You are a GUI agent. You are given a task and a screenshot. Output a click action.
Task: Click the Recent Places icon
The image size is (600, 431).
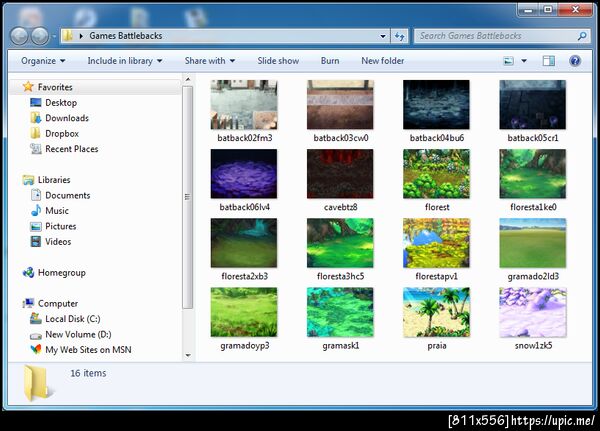tap(36, 149)
